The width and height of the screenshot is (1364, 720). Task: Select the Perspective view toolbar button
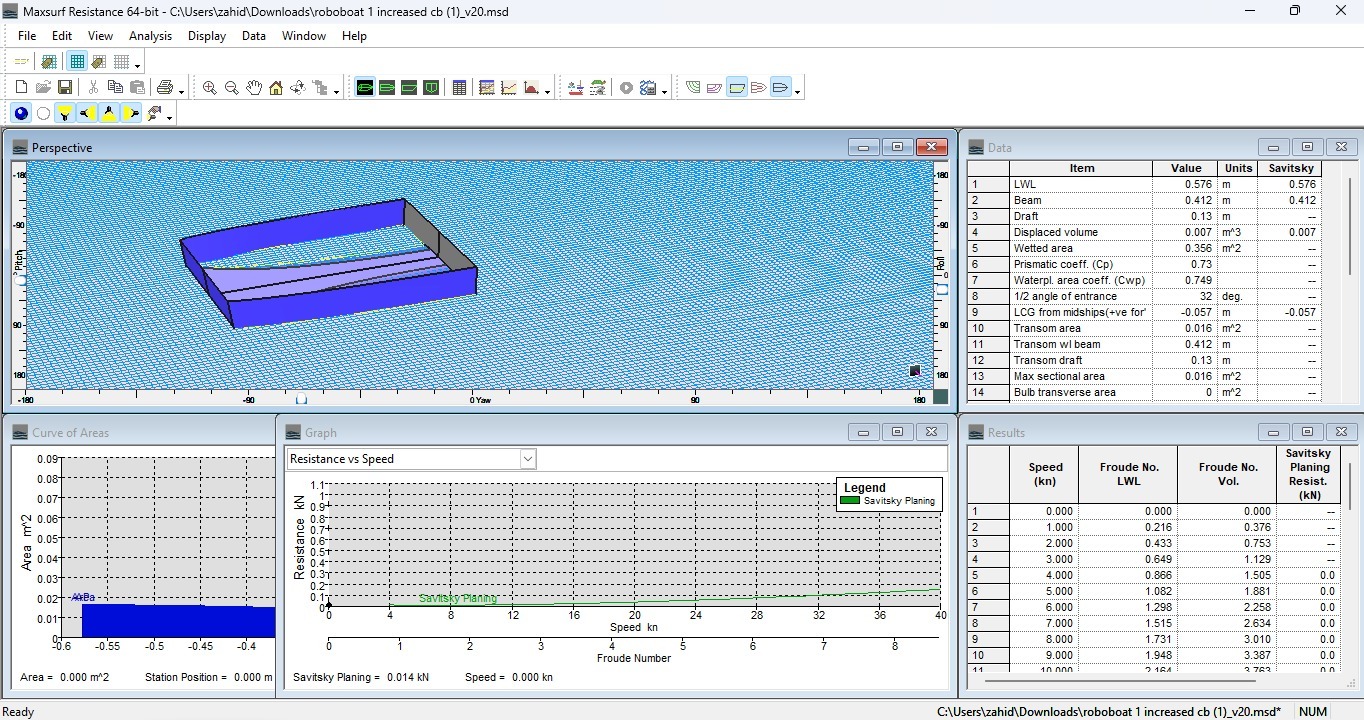[365, 88]
